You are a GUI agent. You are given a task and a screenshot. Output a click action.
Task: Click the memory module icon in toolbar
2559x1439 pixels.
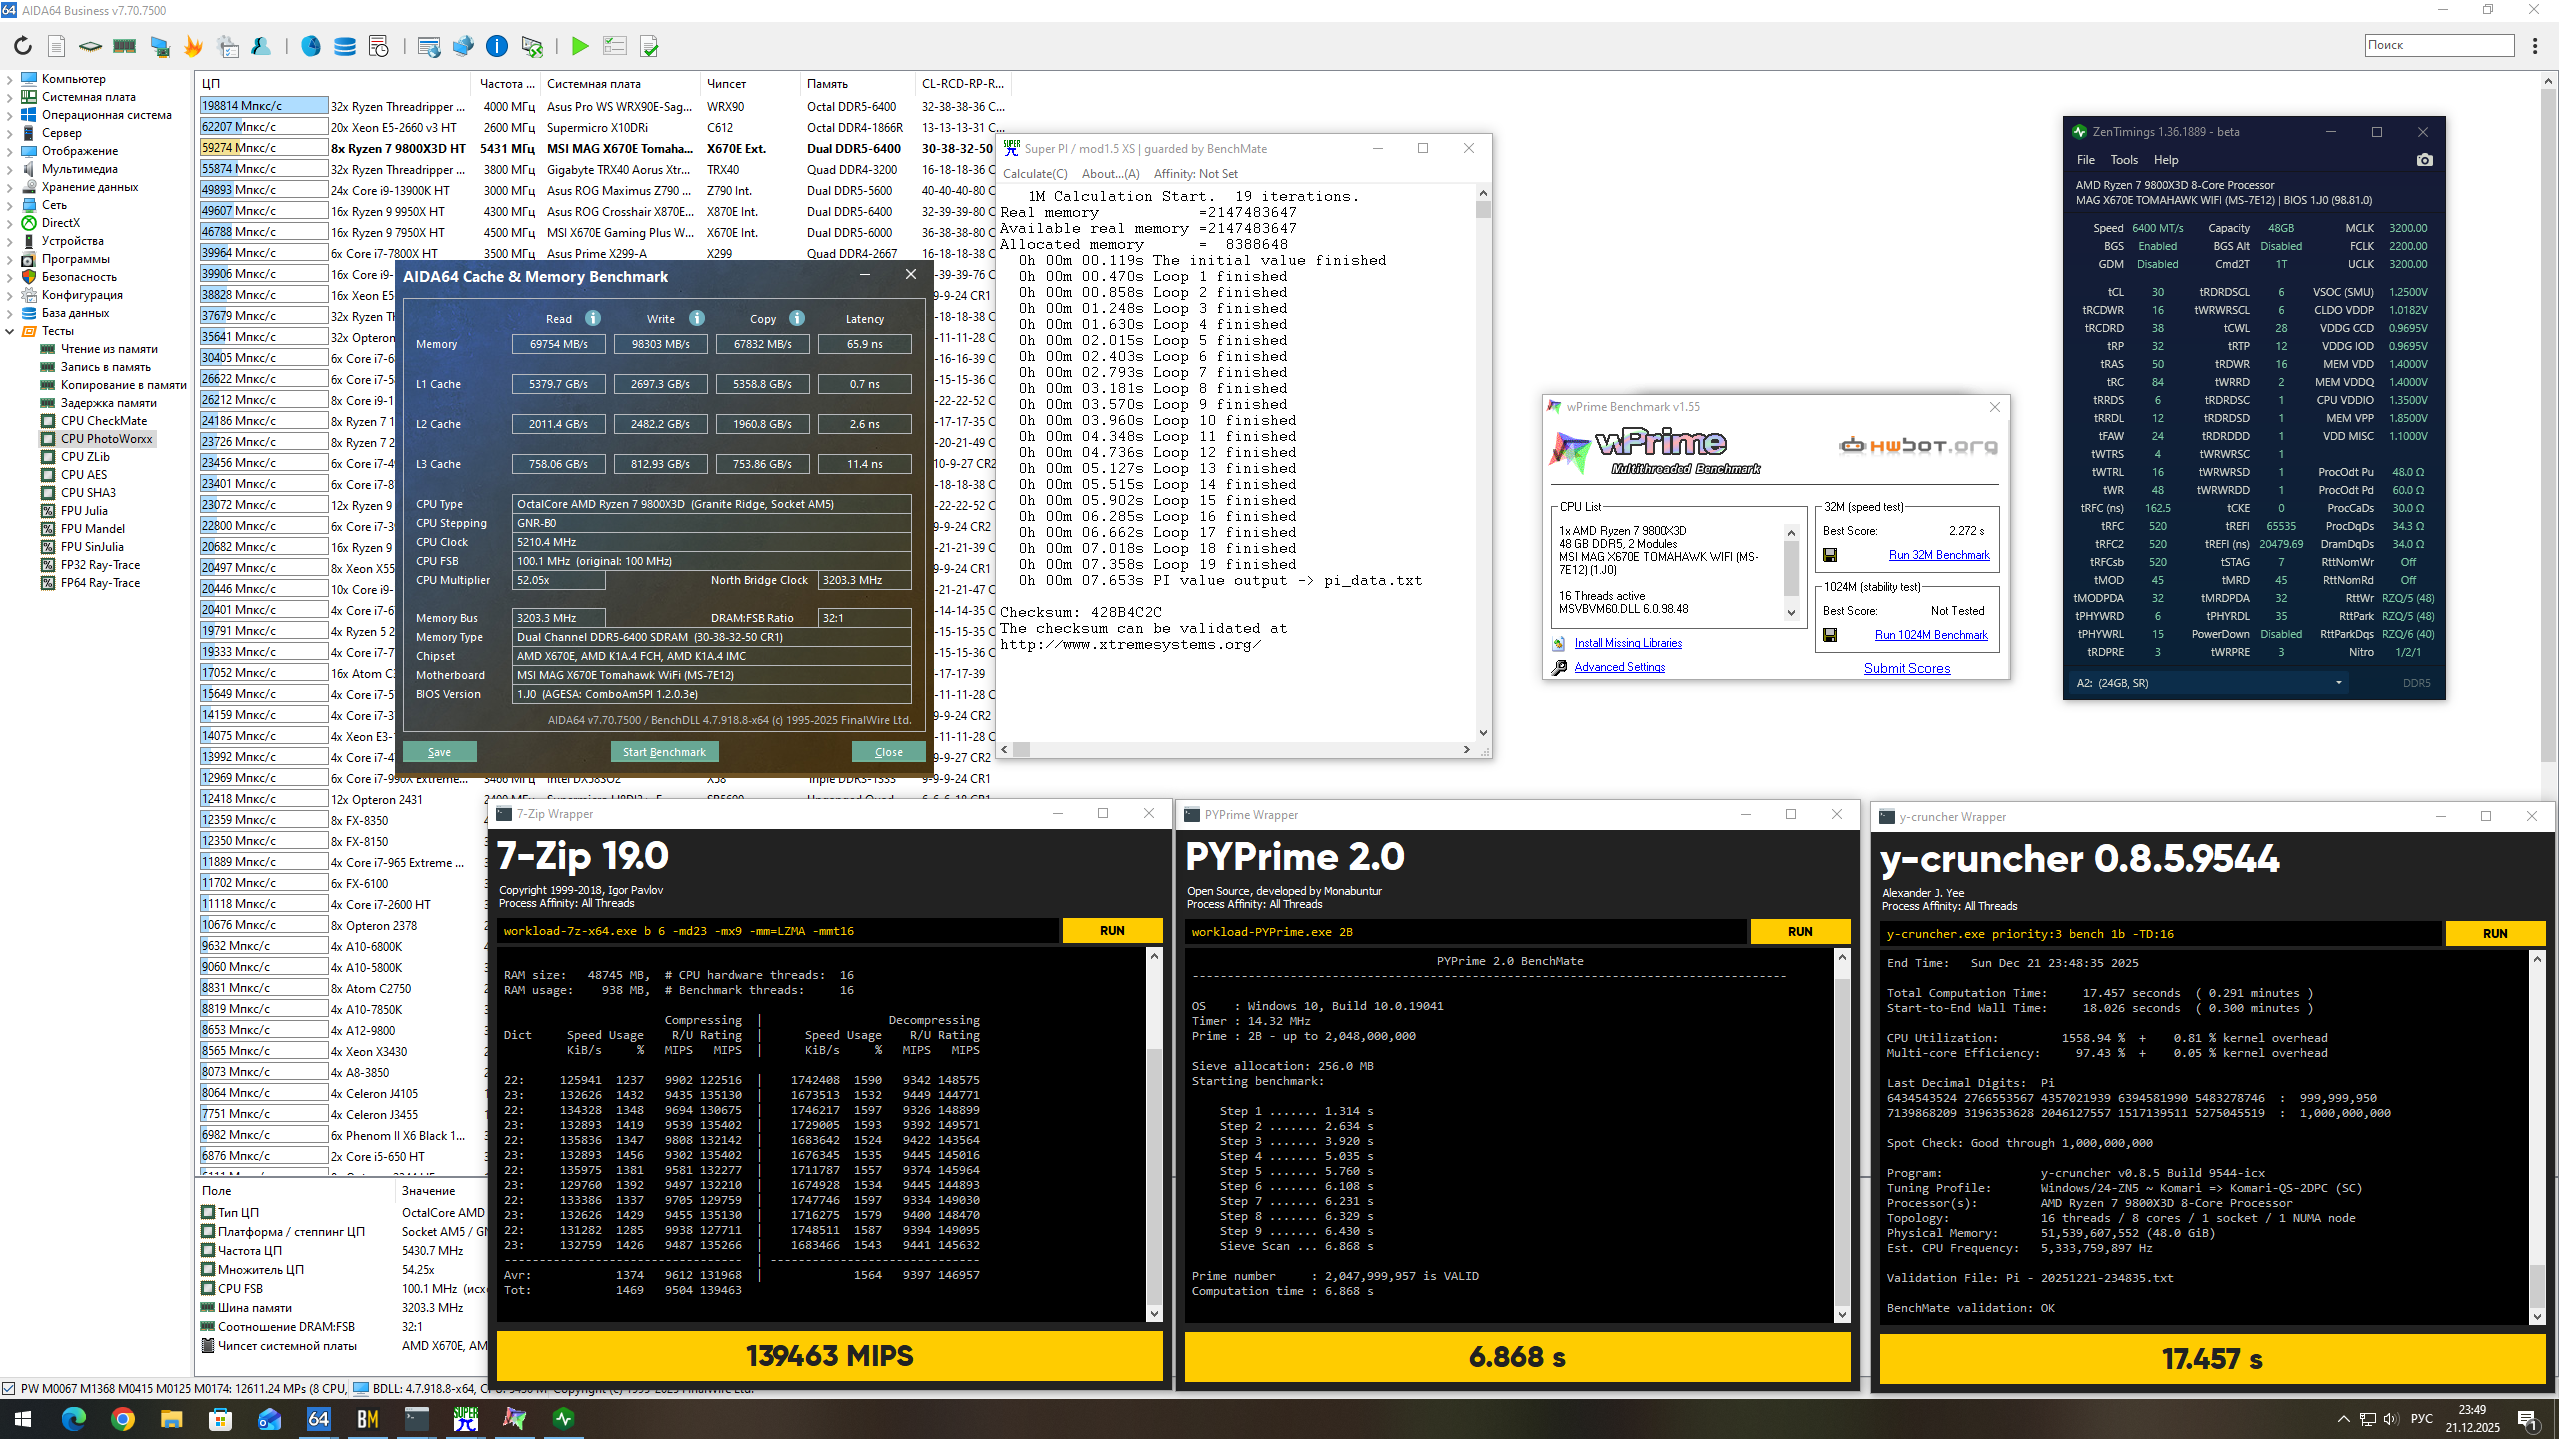[125, 46]
